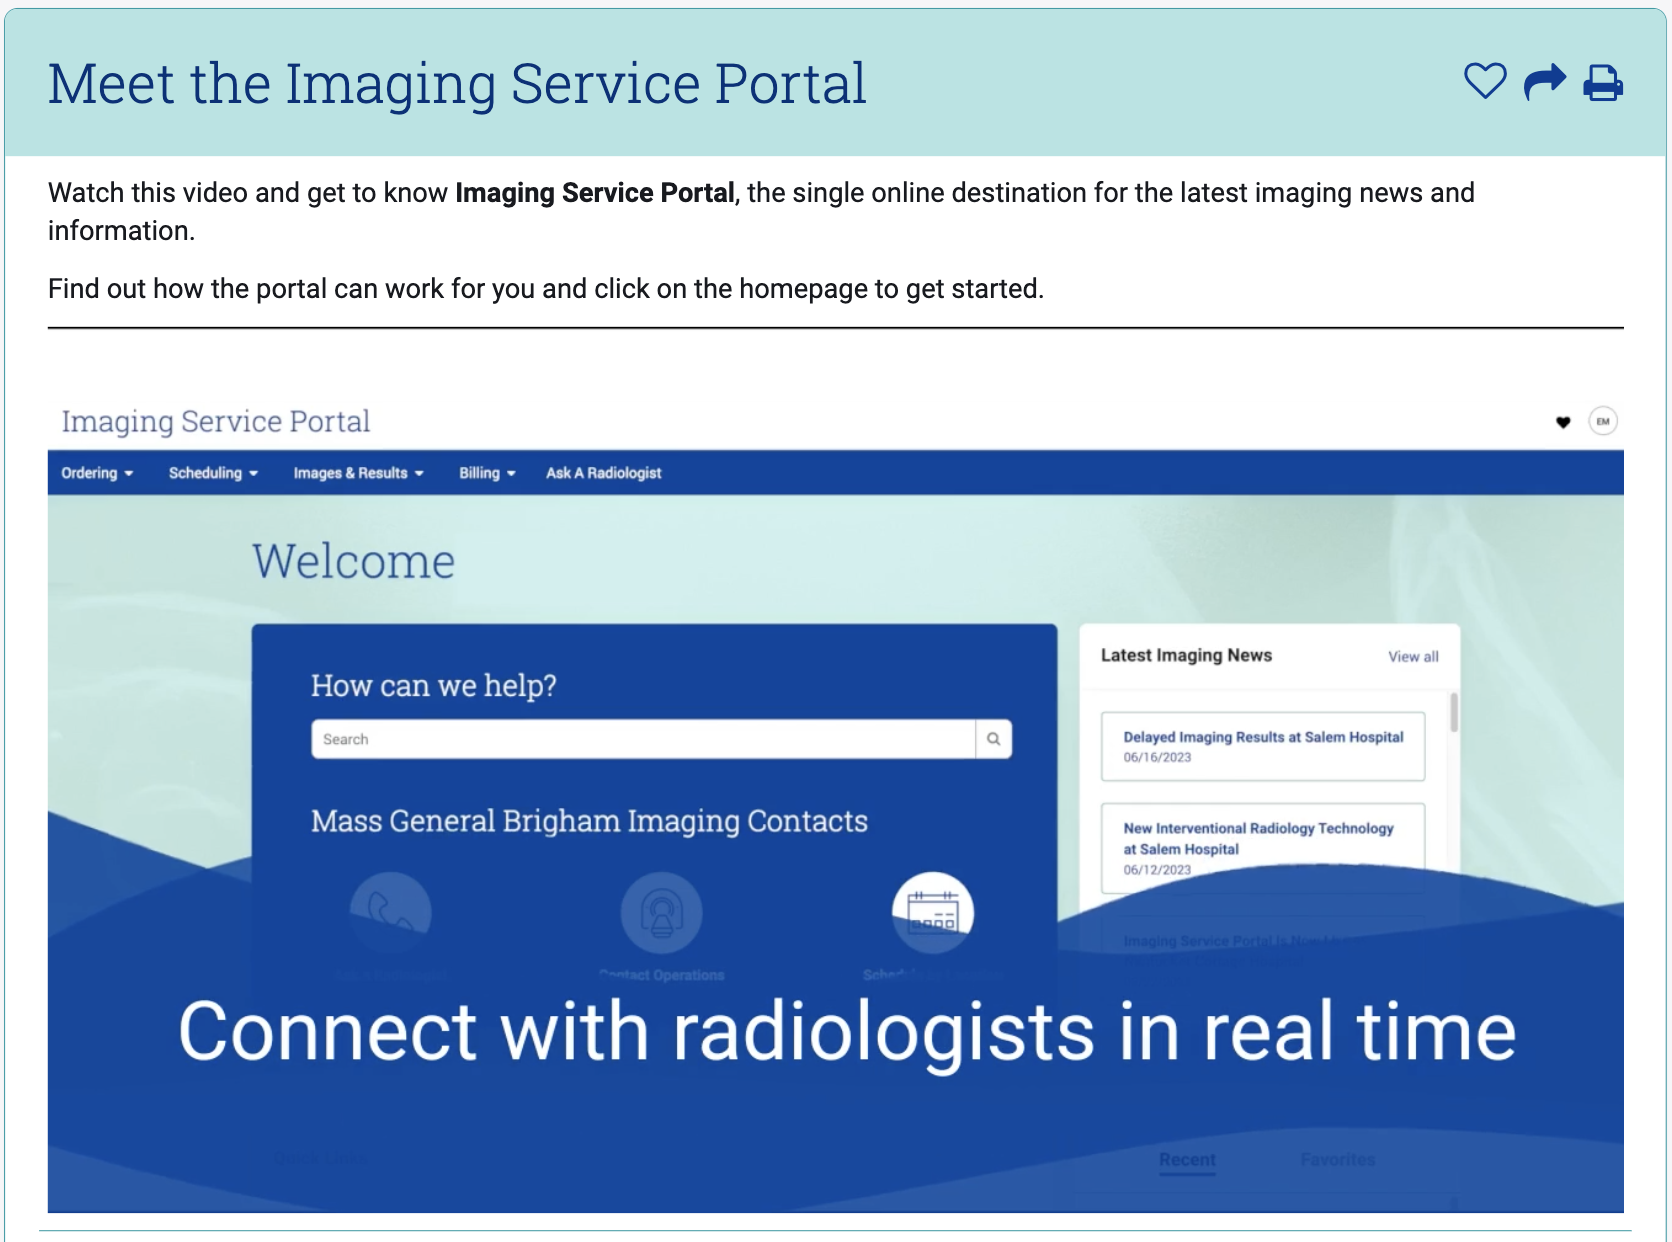Click the Welcome heading
Viewport: 1672px width, 1242px height.
(x=353, y=561)
